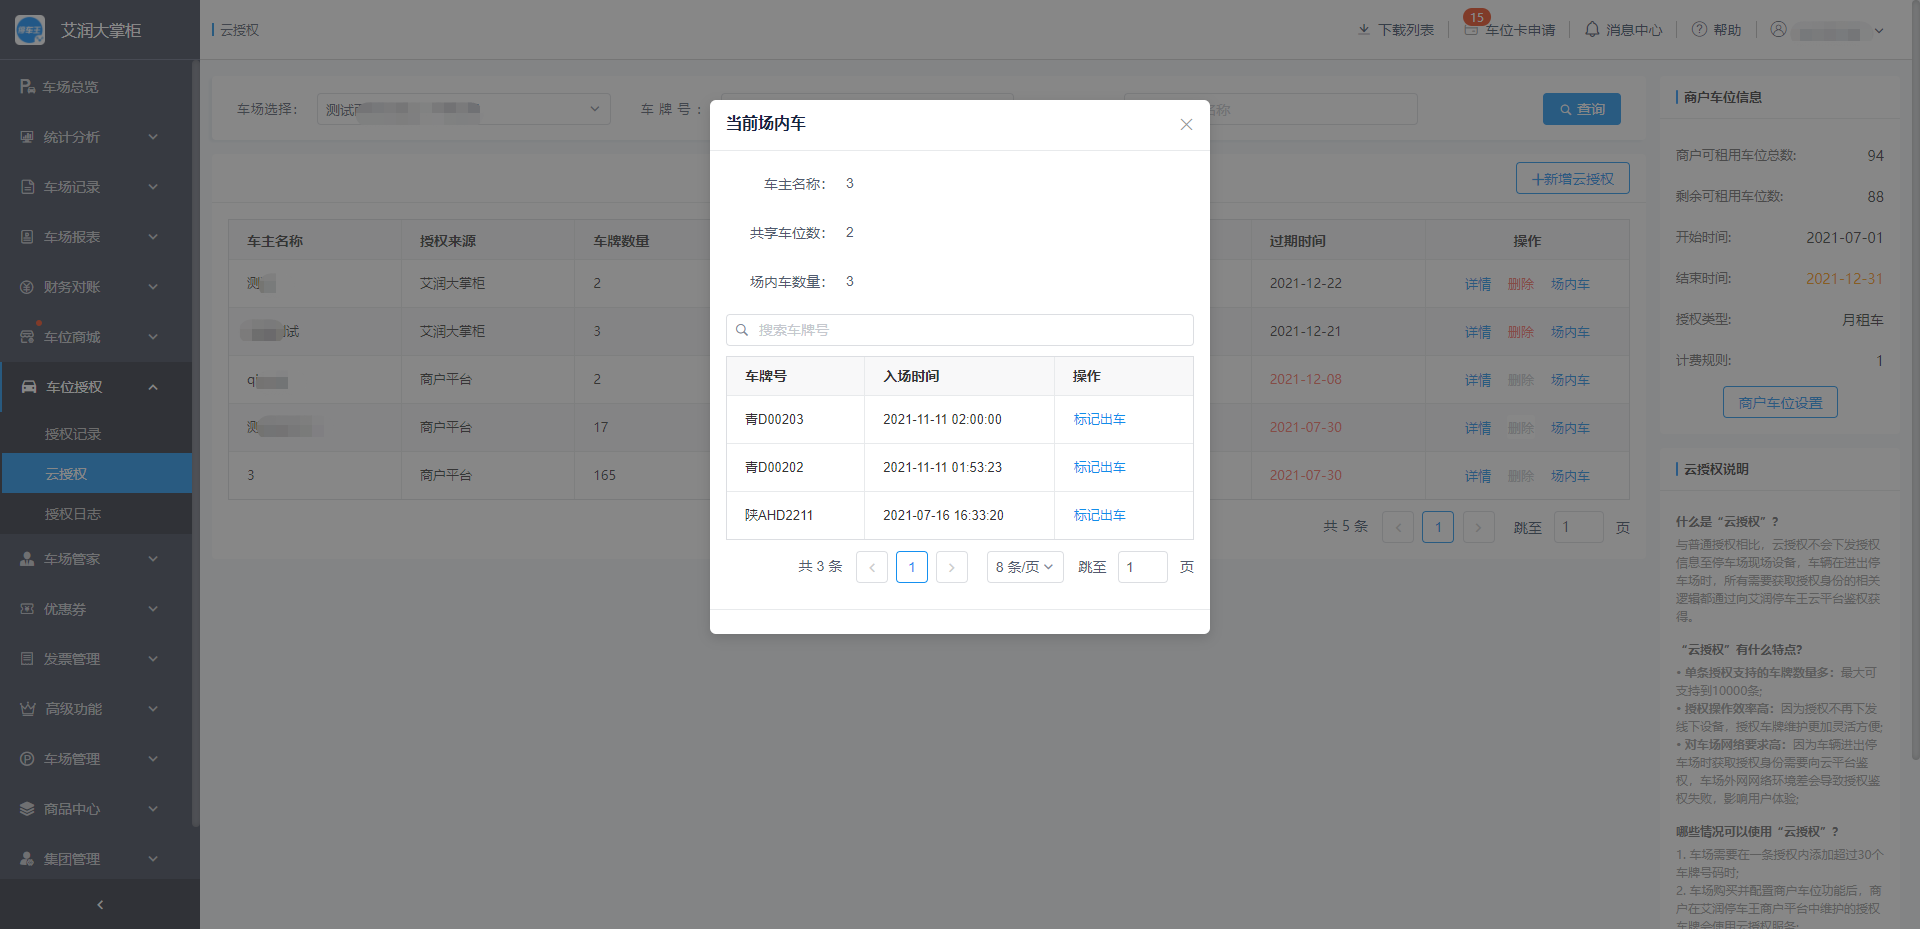Collapse the sidebar with bottom arrow
This screenshot has width=1920, height=929.
[100, 905]
